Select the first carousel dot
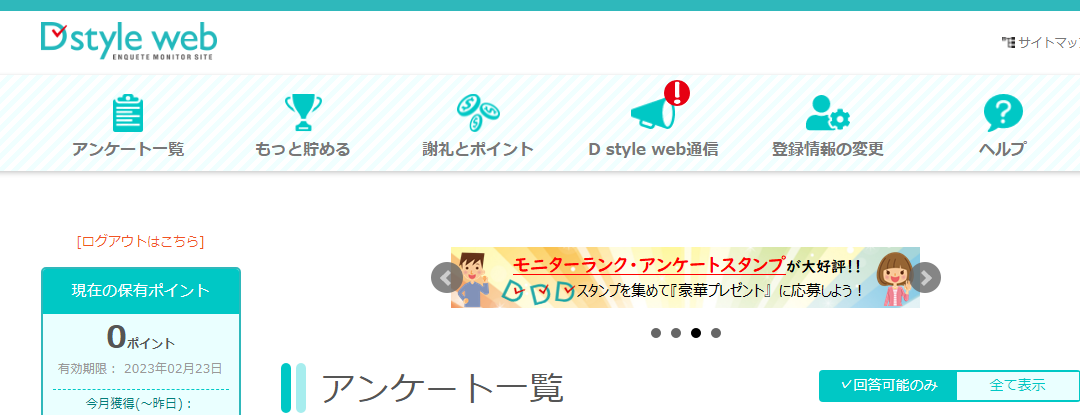This screenshot has width=1080, height=415. click(656, 333)
